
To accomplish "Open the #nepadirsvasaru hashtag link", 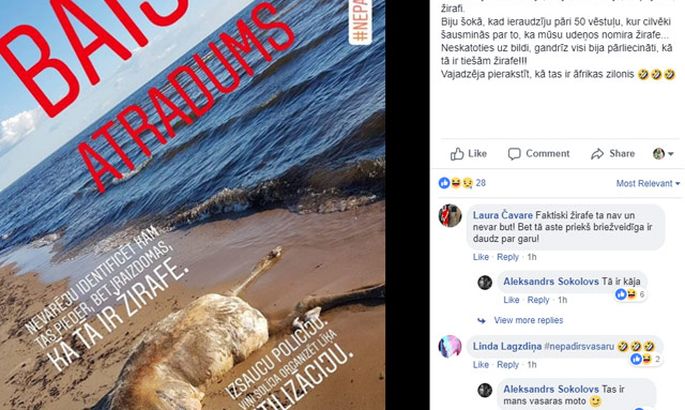I will click(579, 347).
